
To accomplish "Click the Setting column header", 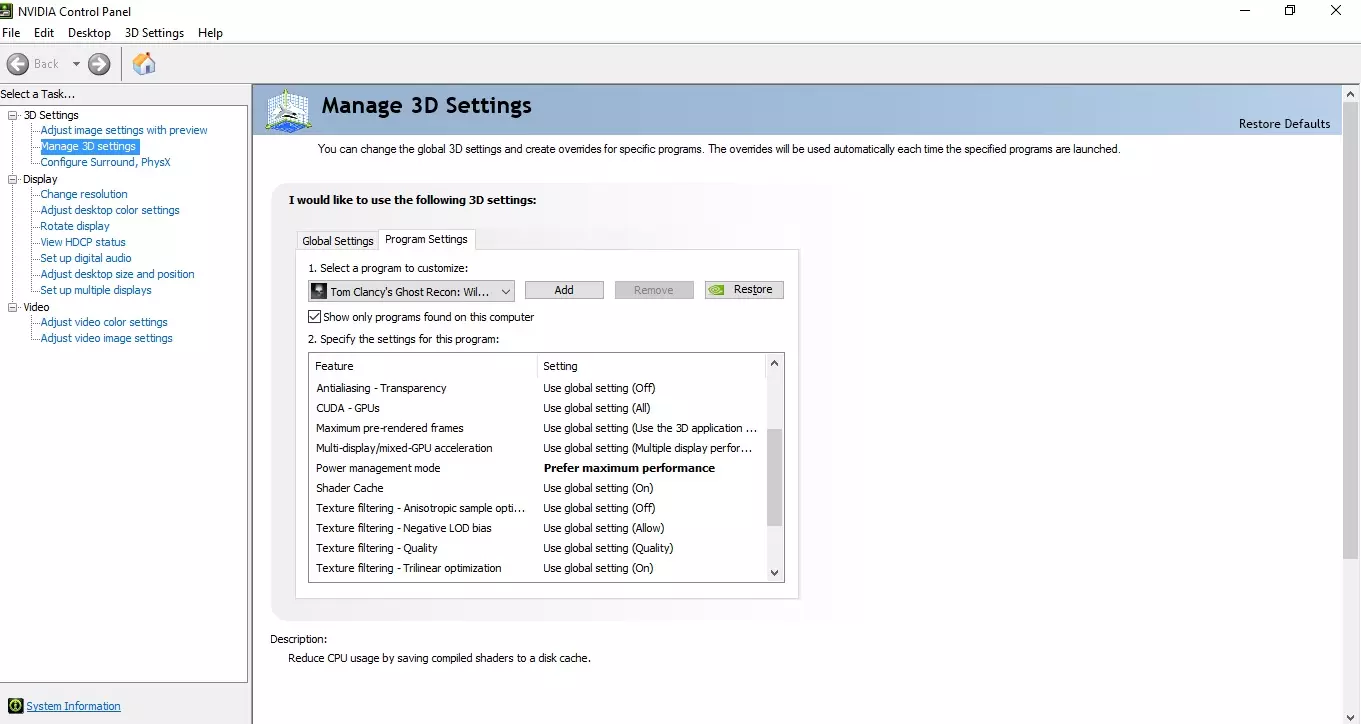I will coord(651,366).
